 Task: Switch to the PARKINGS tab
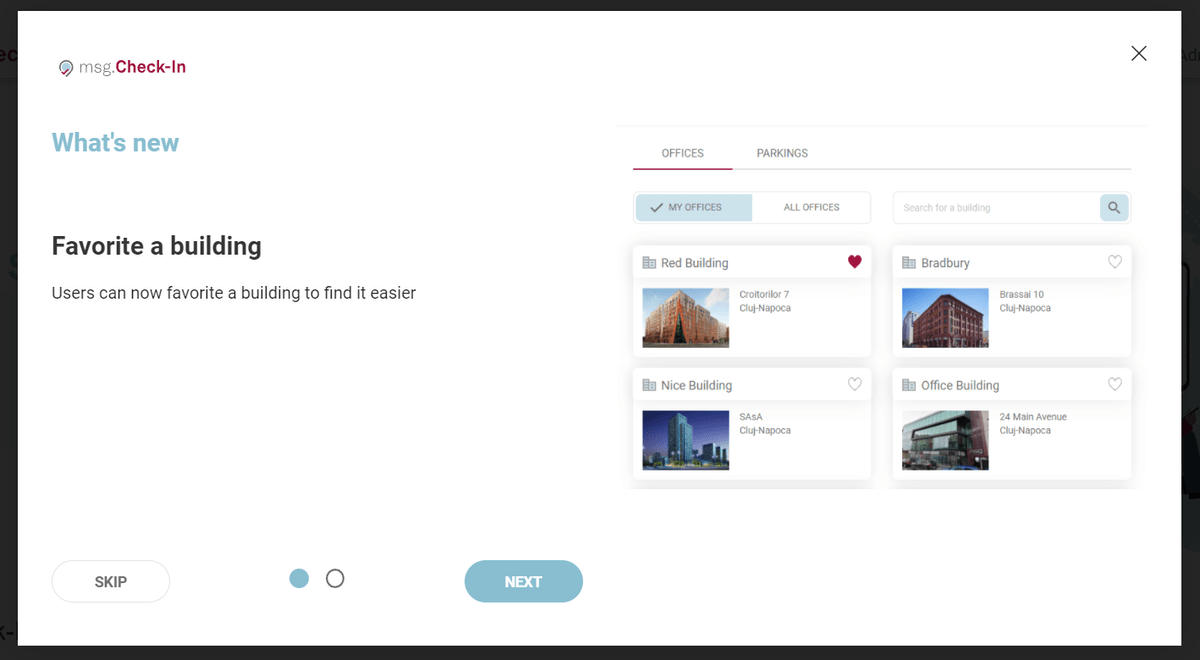[x=782, y=153]
